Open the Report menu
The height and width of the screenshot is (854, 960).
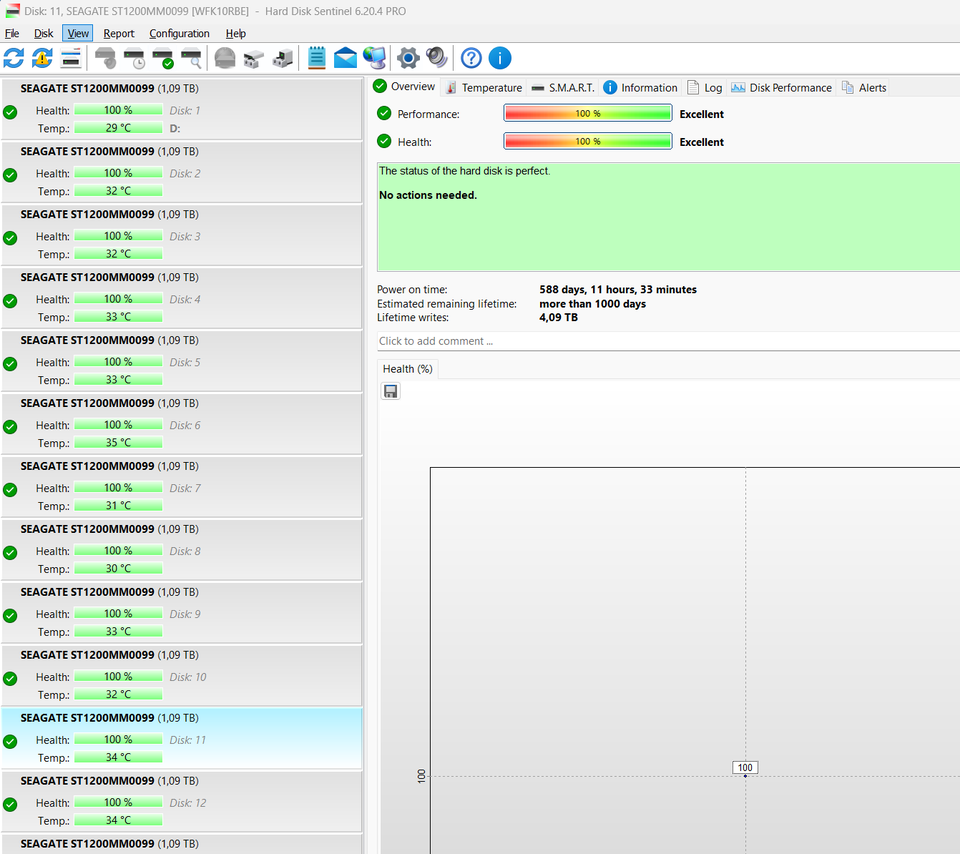pyautogui.click(x=119, y=33)
